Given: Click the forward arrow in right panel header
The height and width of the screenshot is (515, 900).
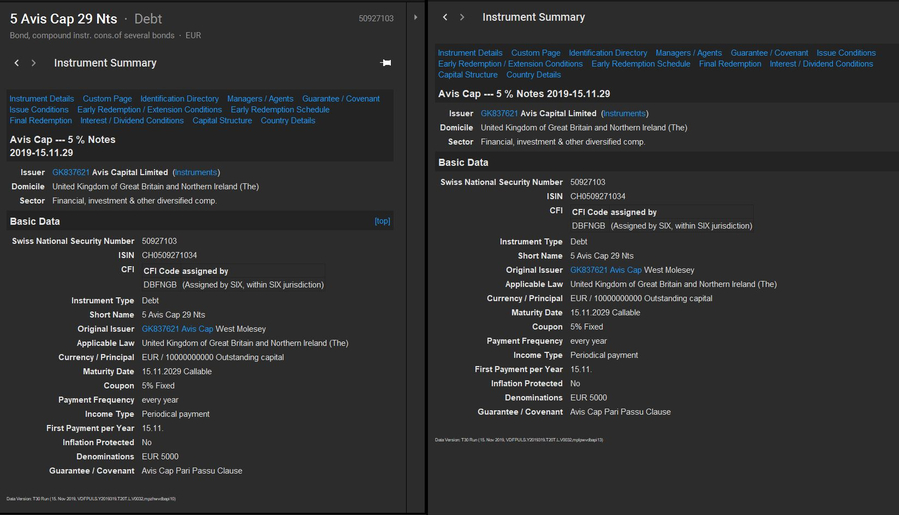Looking at the screenshot, I should coord(462,17).
